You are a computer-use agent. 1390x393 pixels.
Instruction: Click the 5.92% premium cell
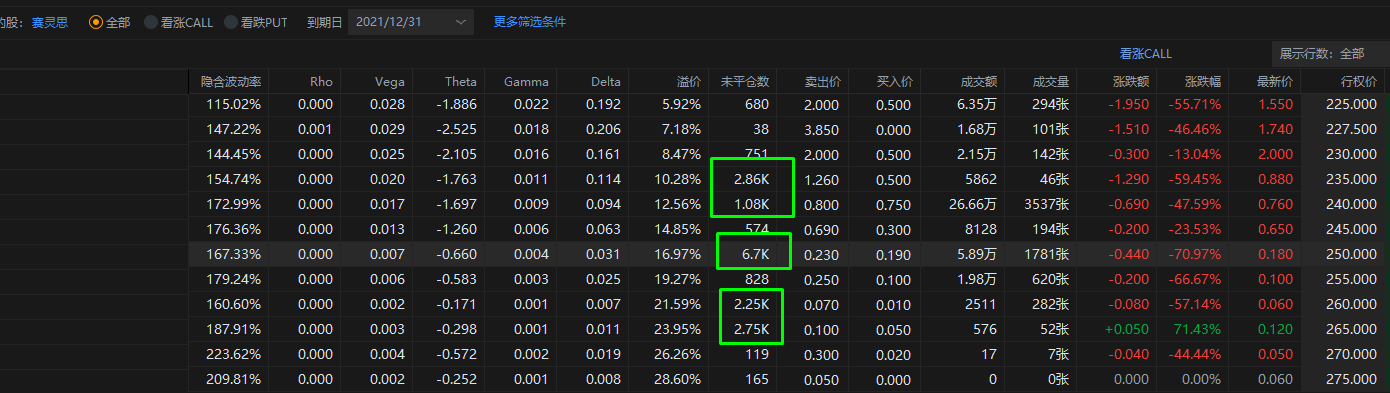(682, 104)
